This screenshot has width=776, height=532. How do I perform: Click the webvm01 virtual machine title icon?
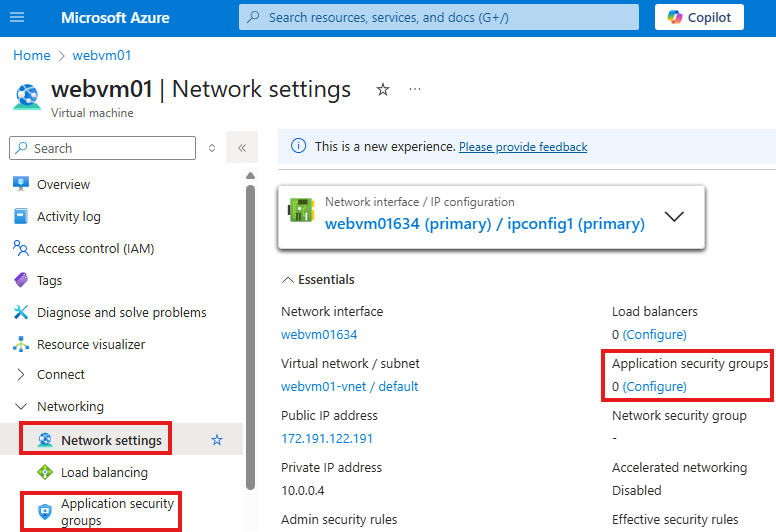[x=27, y=97]
